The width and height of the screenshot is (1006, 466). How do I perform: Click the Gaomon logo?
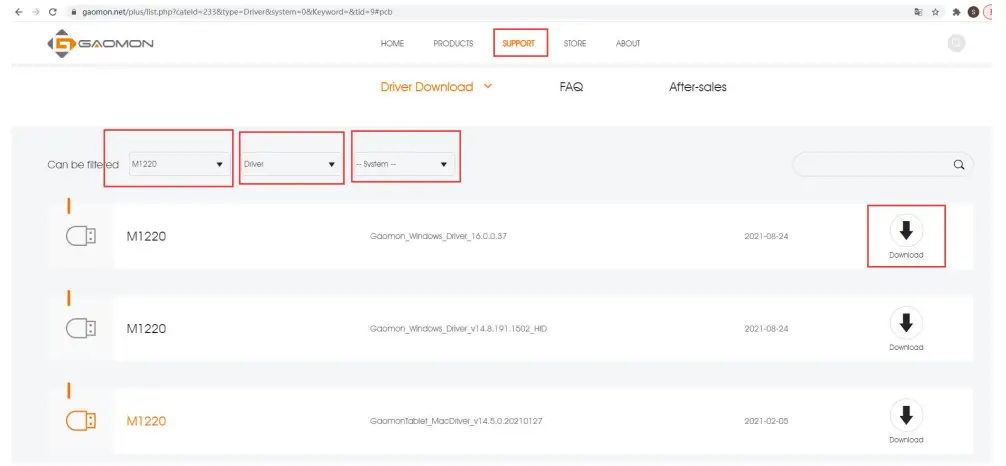[100, 44]
